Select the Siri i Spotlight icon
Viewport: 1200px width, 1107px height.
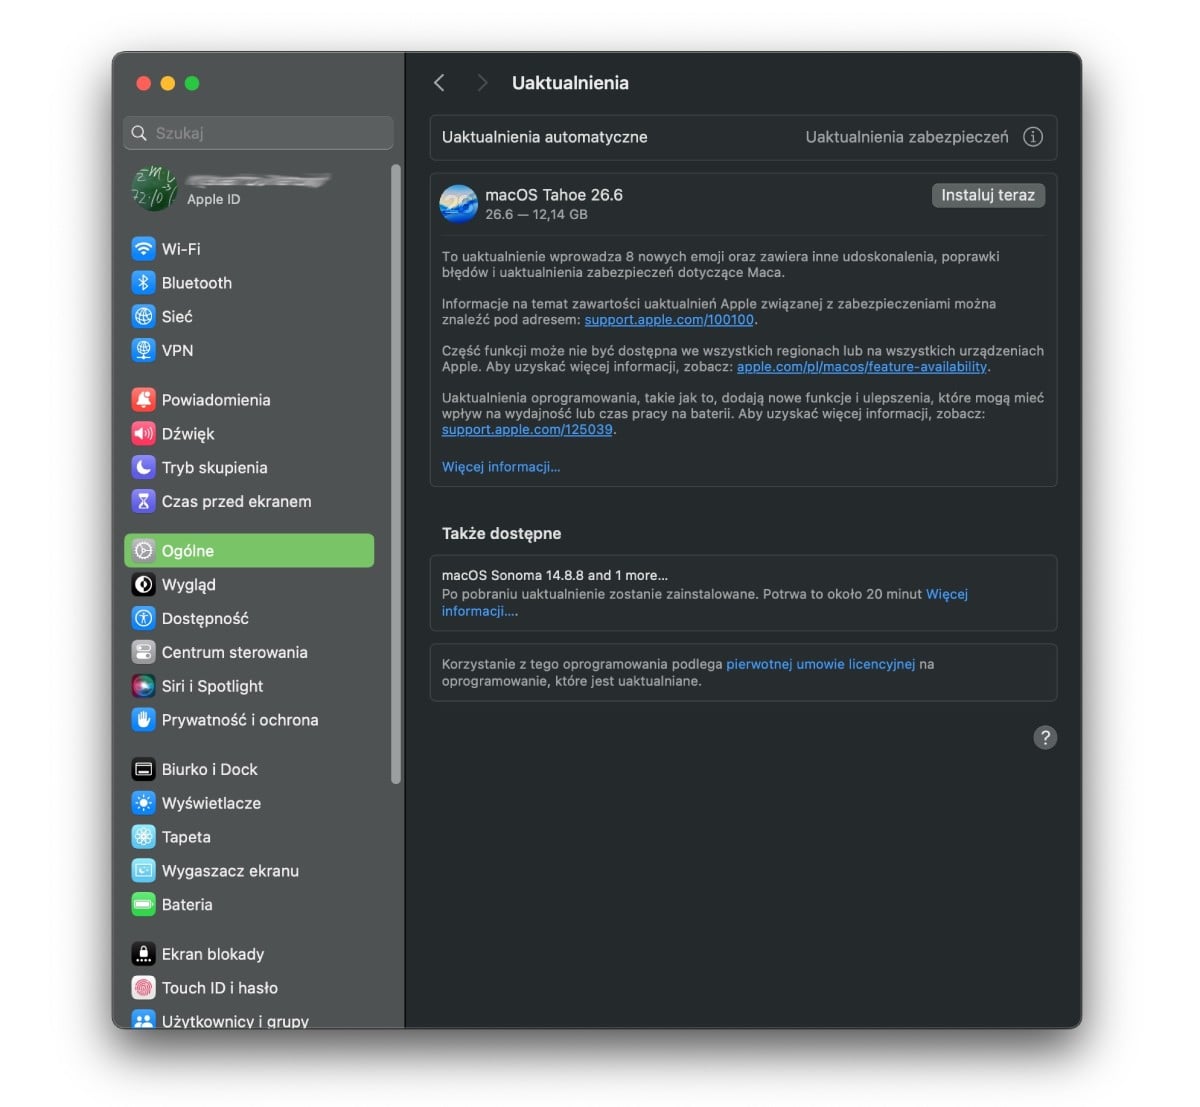point(143,686)
